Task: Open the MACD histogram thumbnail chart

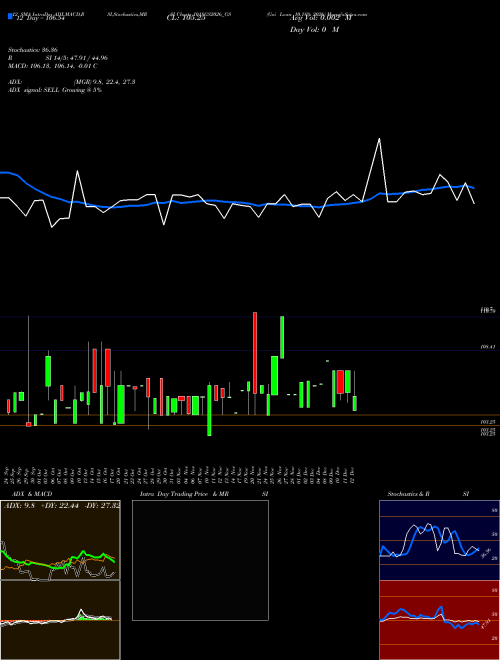Action: point(60,620)
